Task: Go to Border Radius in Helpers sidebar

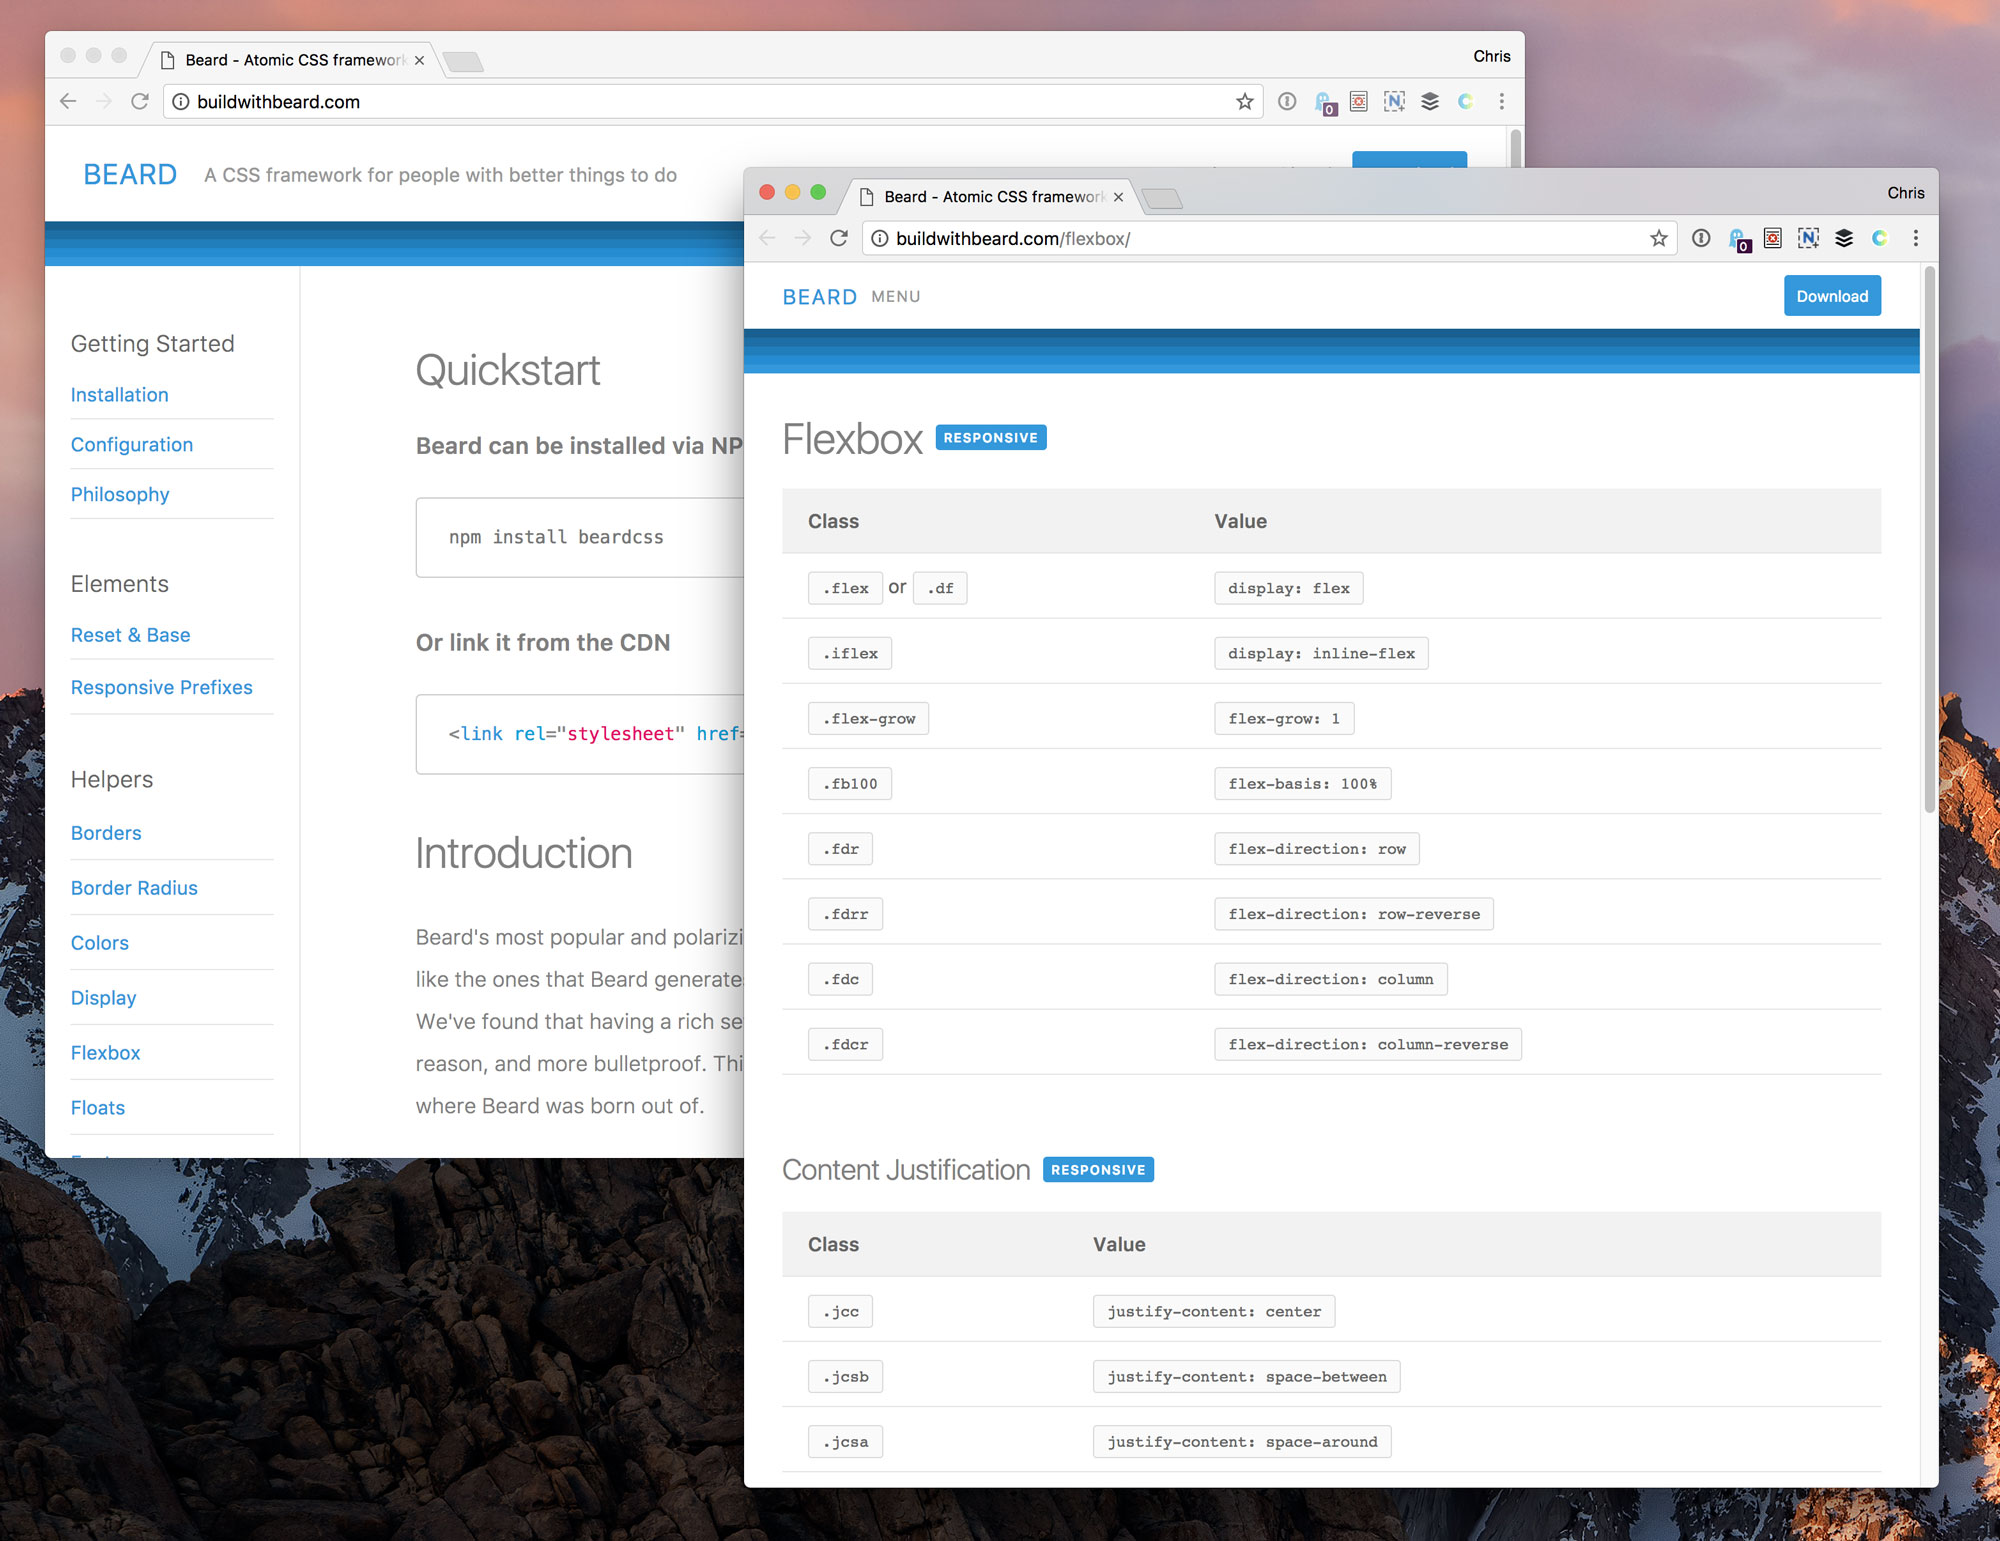Action: pos(134,888)
